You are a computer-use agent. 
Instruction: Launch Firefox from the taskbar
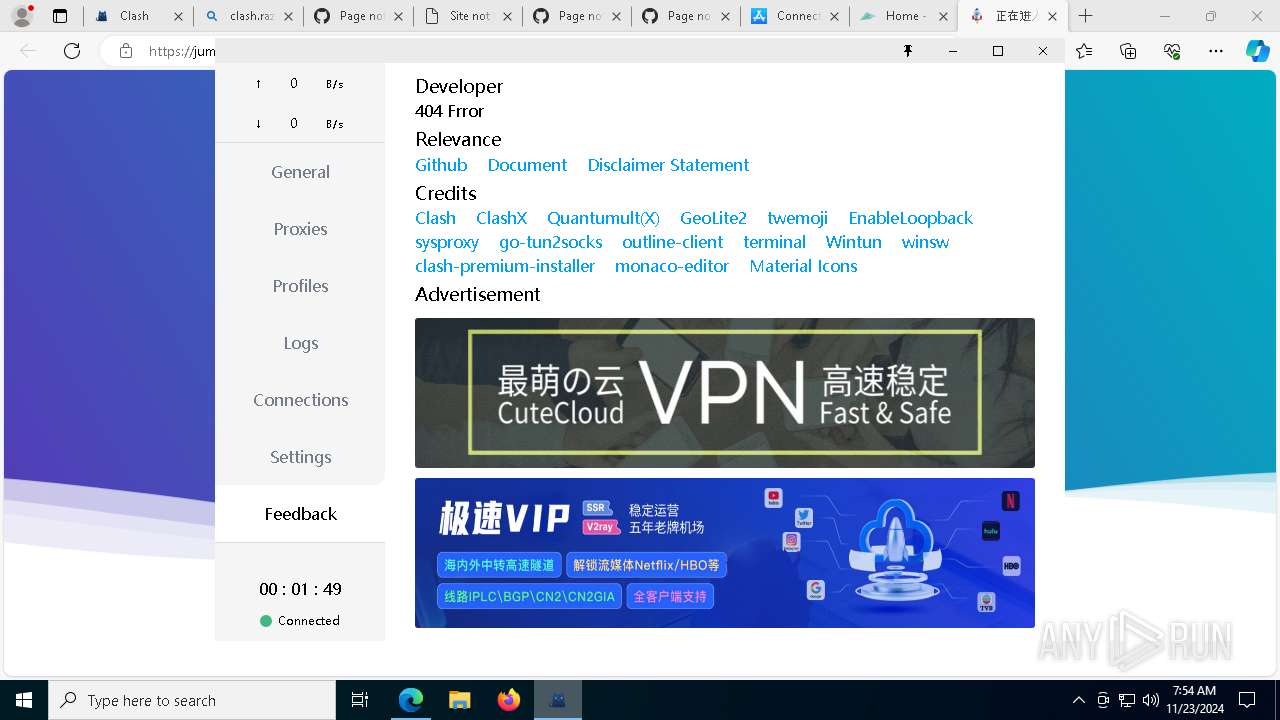[x=508, y=700]
